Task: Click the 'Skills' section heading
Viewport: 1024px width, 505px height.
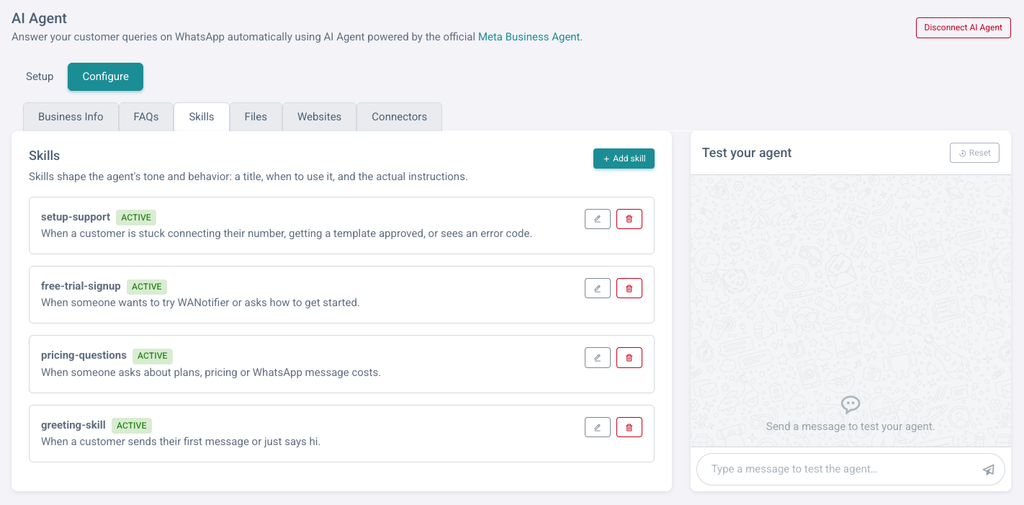Action: click(44, 155)
